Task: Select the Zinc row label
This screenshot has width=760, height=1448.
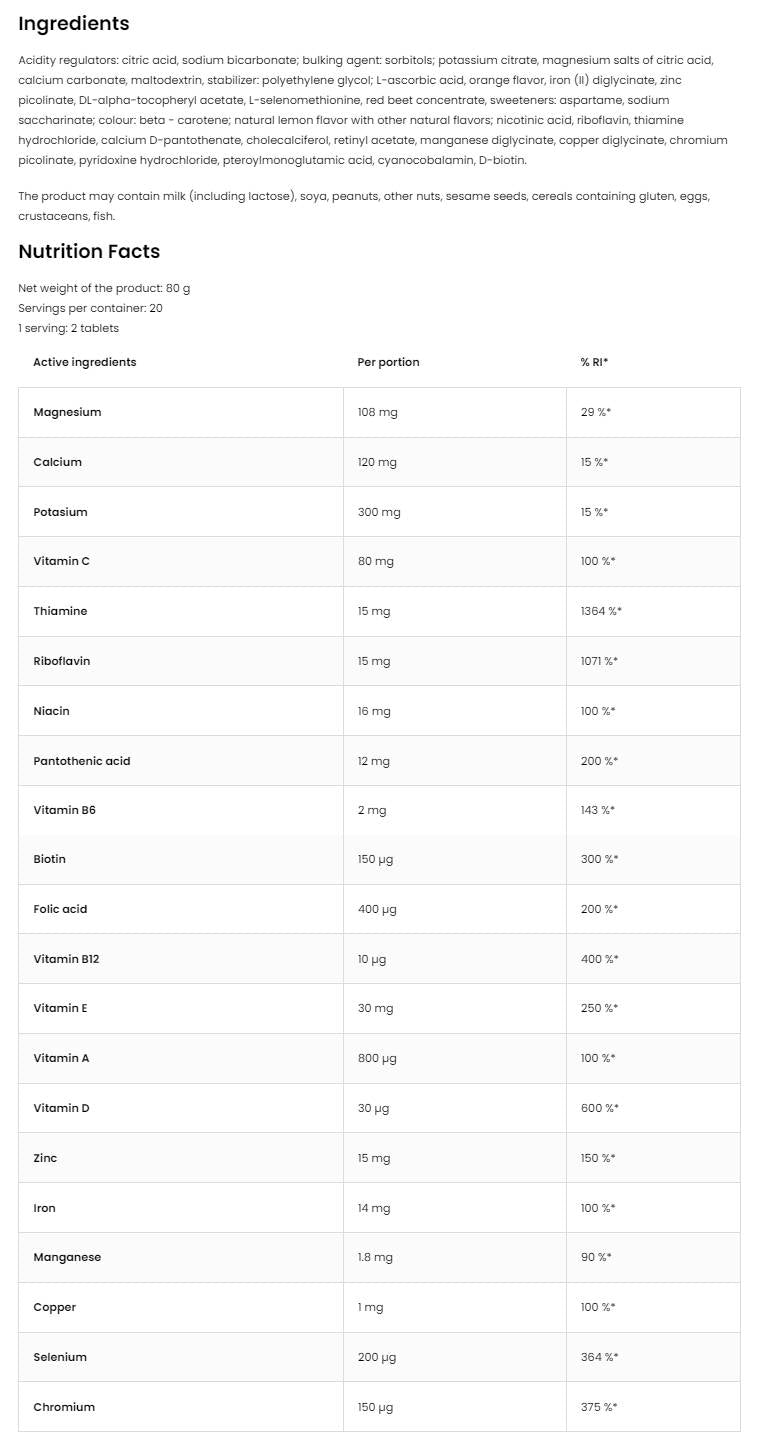Action: [45, 1158]
